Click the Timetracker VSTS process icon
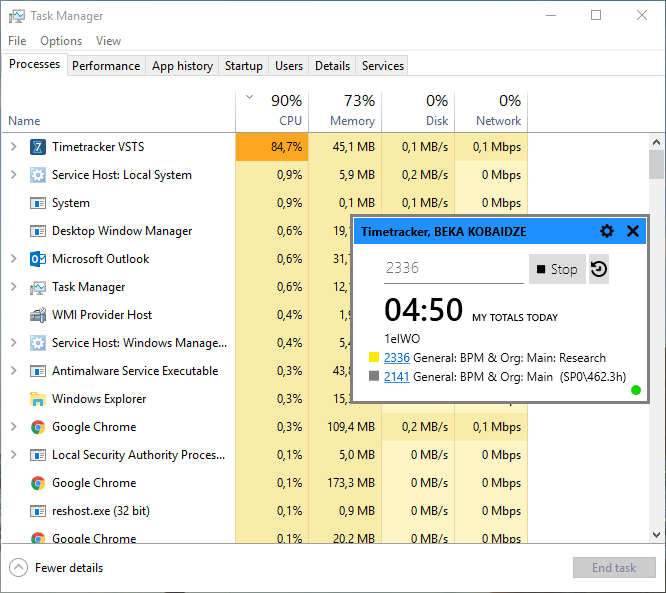 click(38, 147)
